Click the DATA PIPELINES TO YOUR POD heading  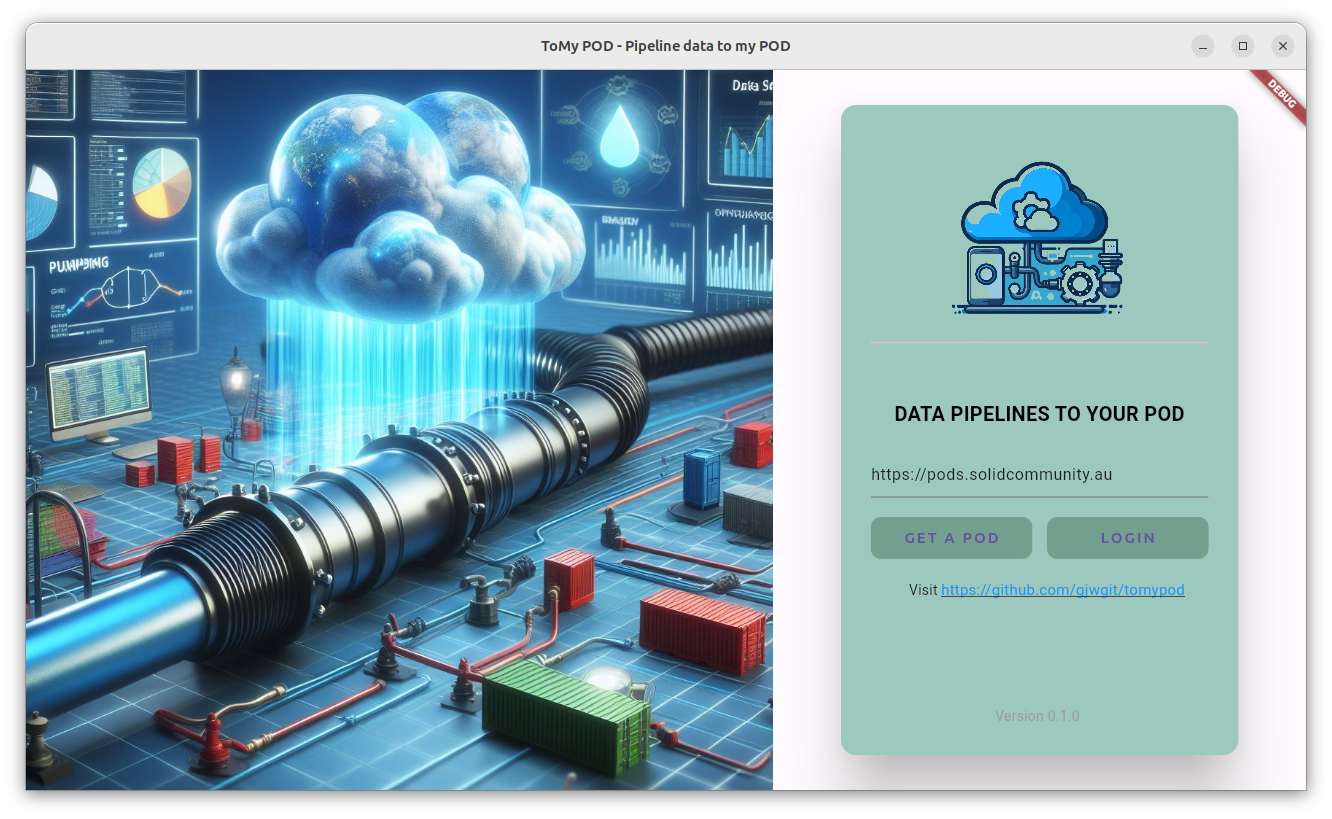(1039, 414)
